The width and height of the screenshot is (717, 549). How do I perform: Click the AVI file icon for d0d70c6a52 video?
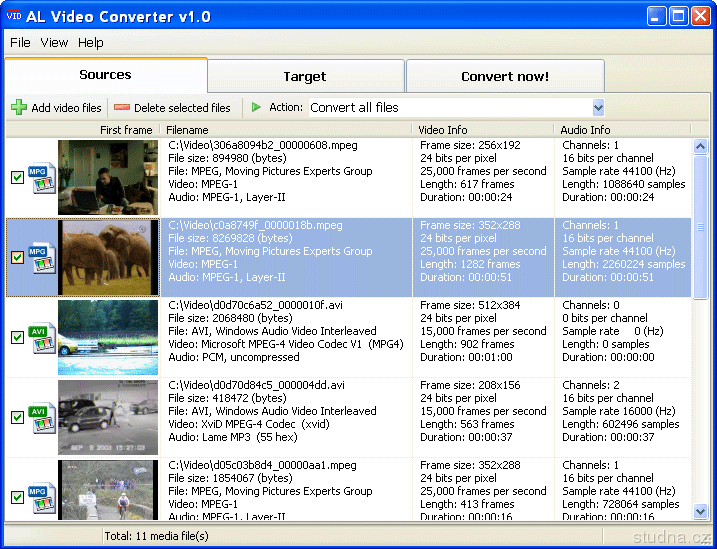pos(41,337)
